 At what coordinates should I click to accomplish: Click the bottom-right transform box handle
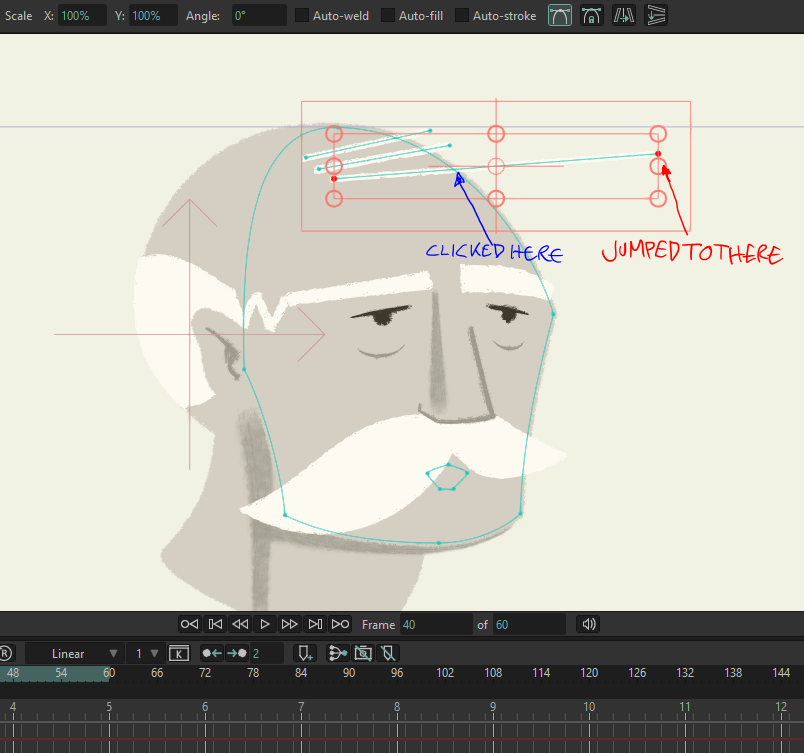point(658,198)
